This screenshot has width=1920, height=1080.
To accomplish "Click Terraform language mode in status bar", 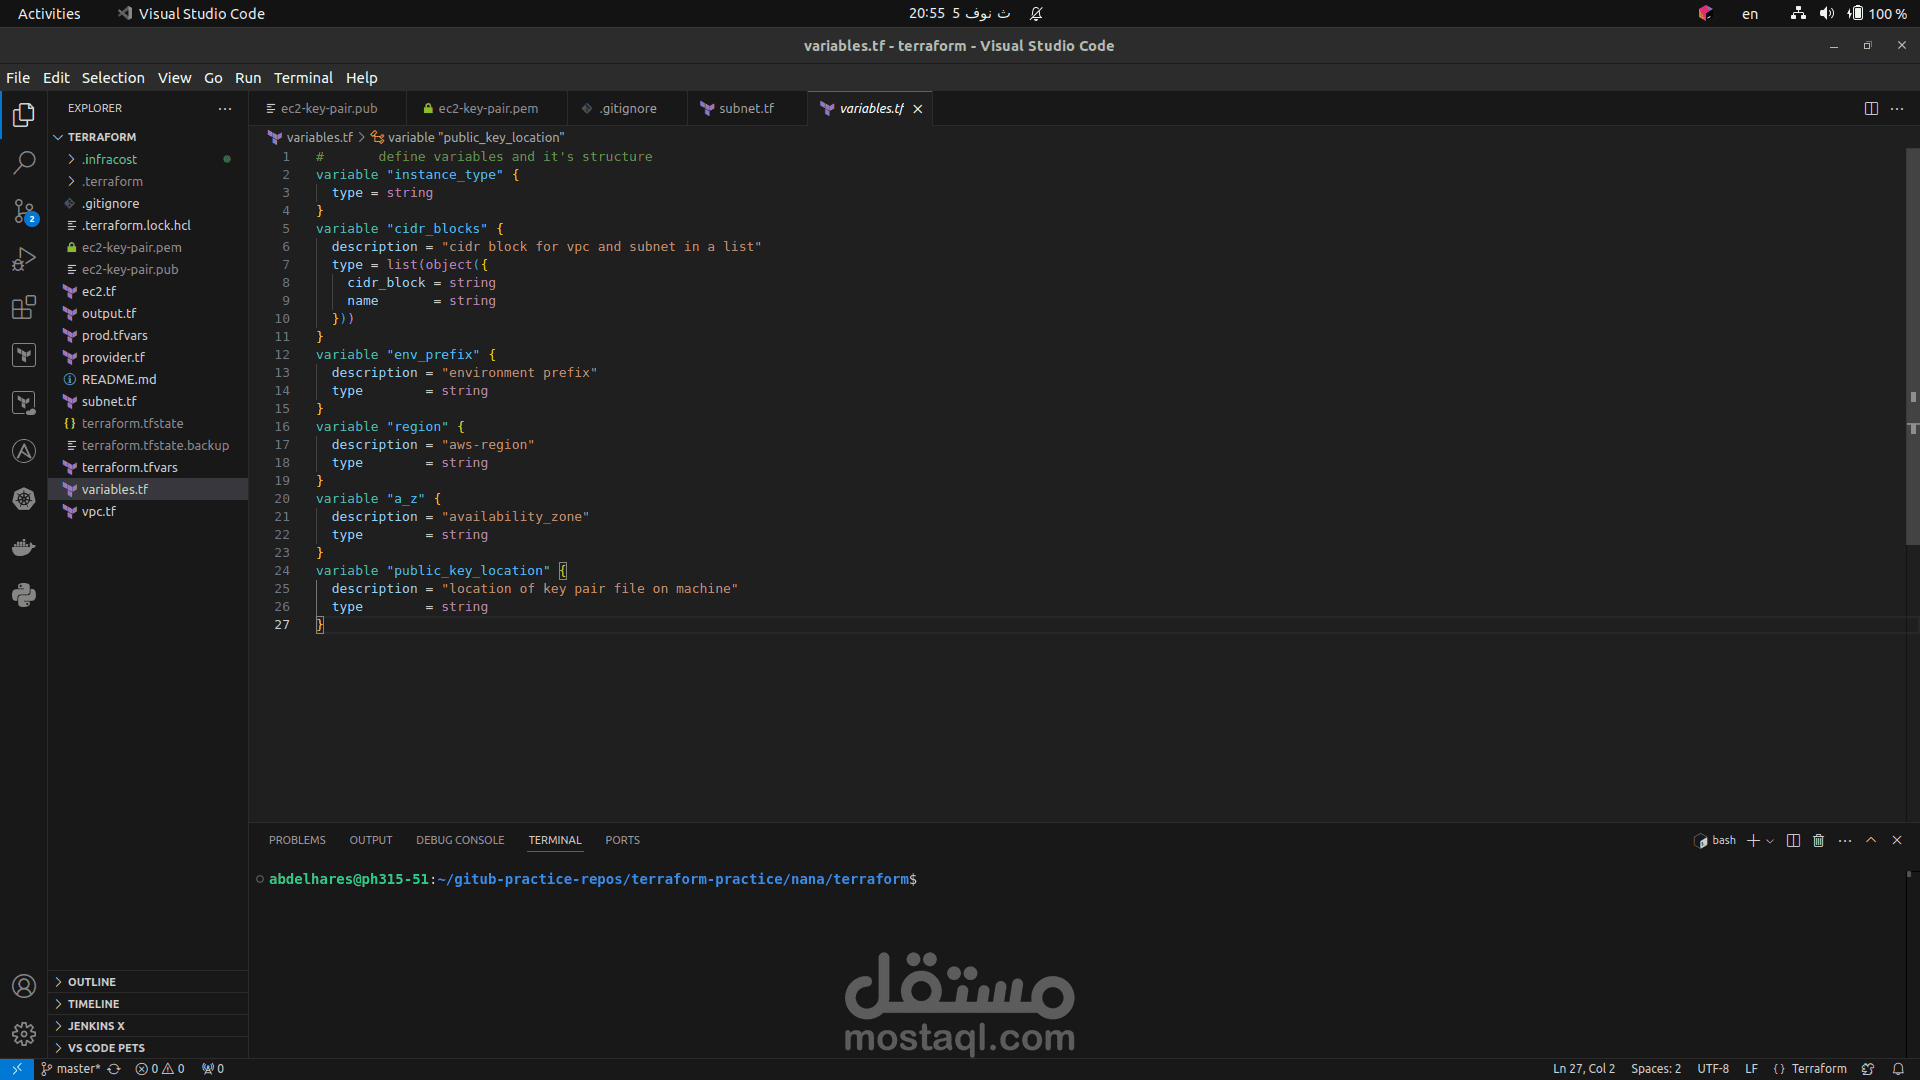I will [x=1818, y=1069].
